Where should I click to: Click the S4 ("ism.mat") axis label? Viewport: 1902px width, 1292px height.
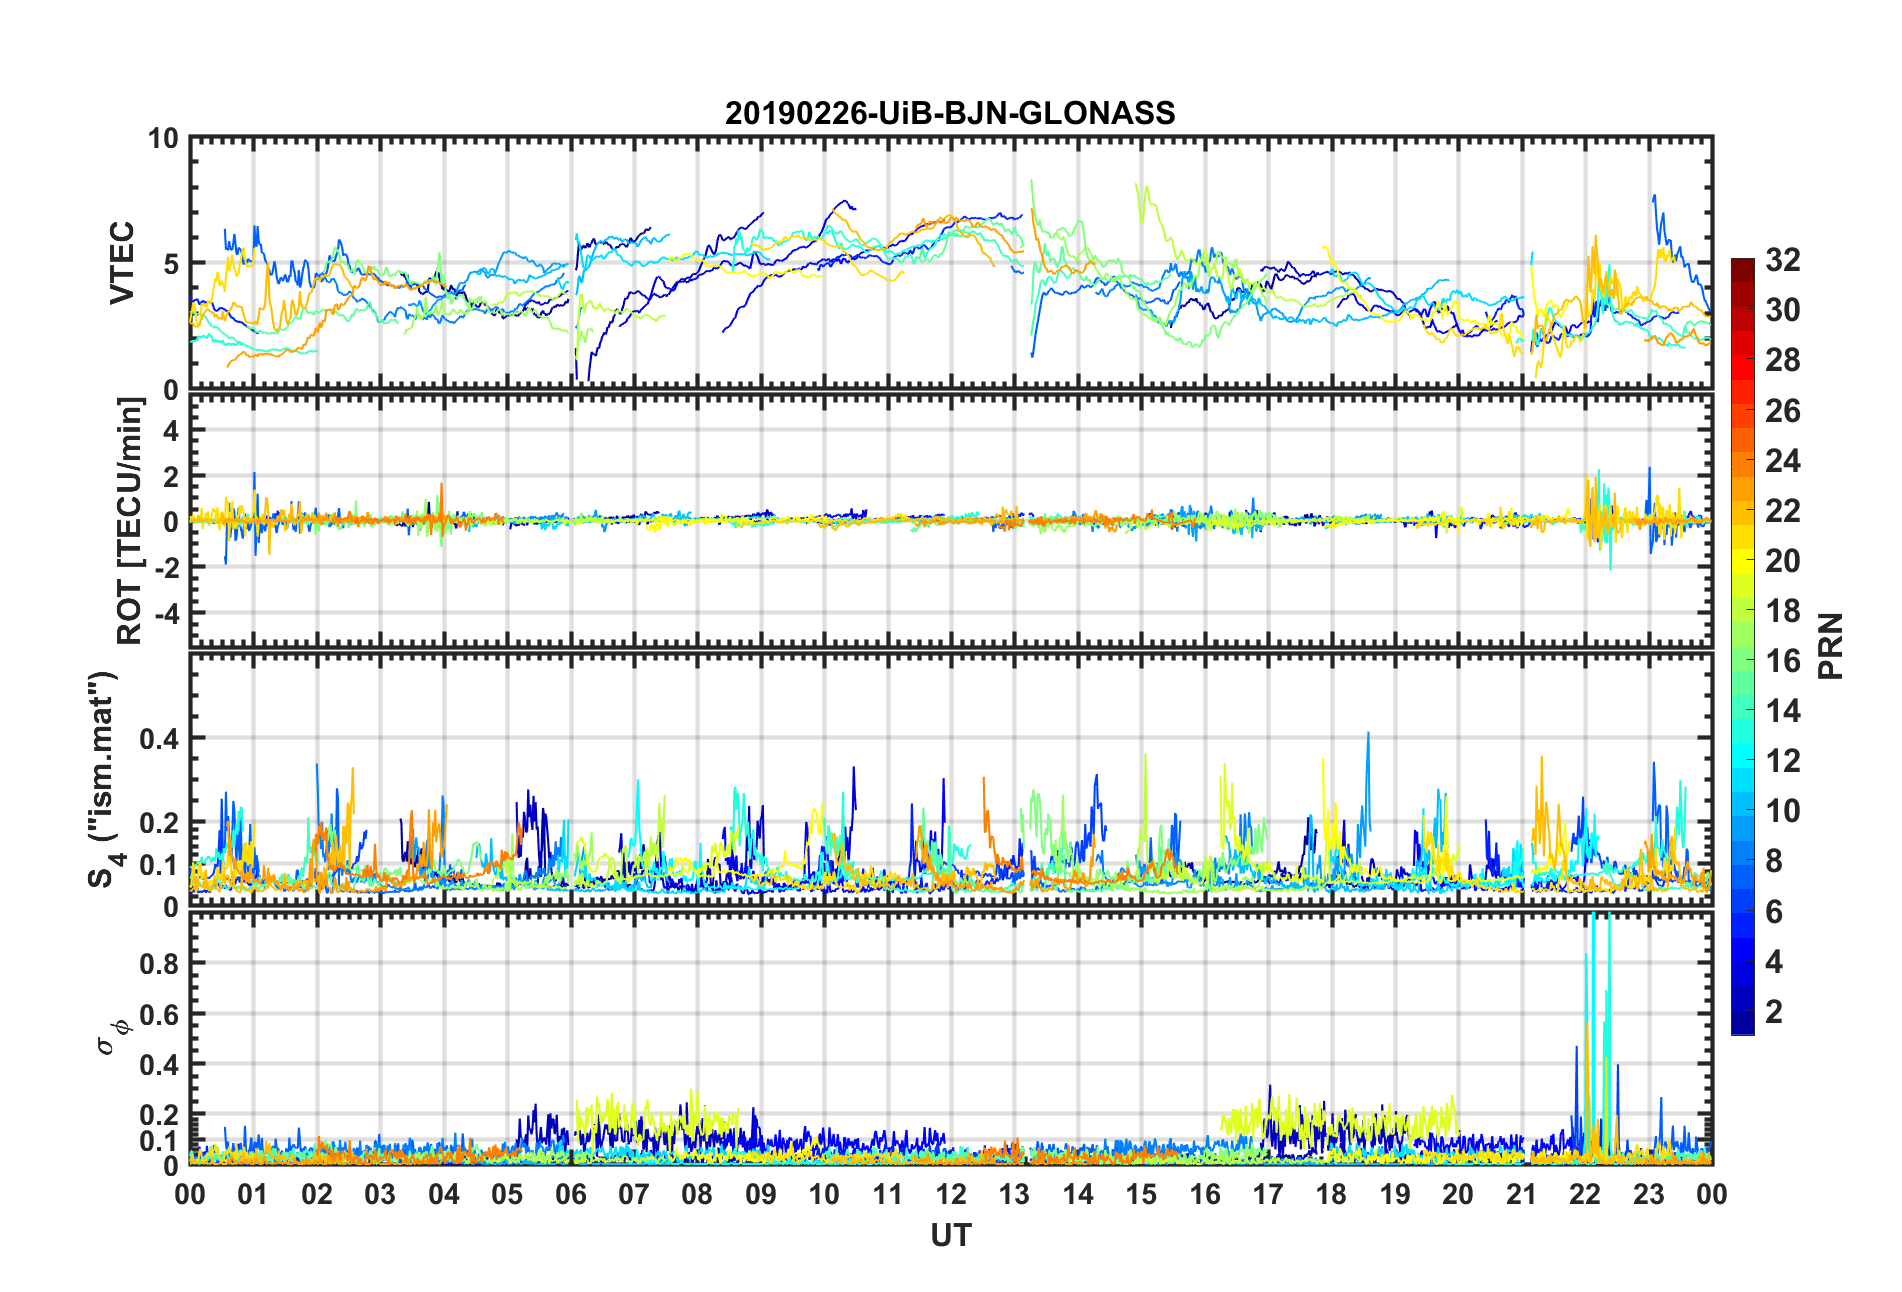point(103,779)
